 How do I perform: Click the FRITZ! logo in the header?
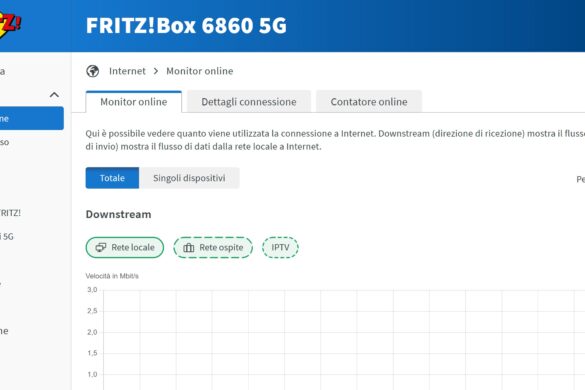point(10,25)
